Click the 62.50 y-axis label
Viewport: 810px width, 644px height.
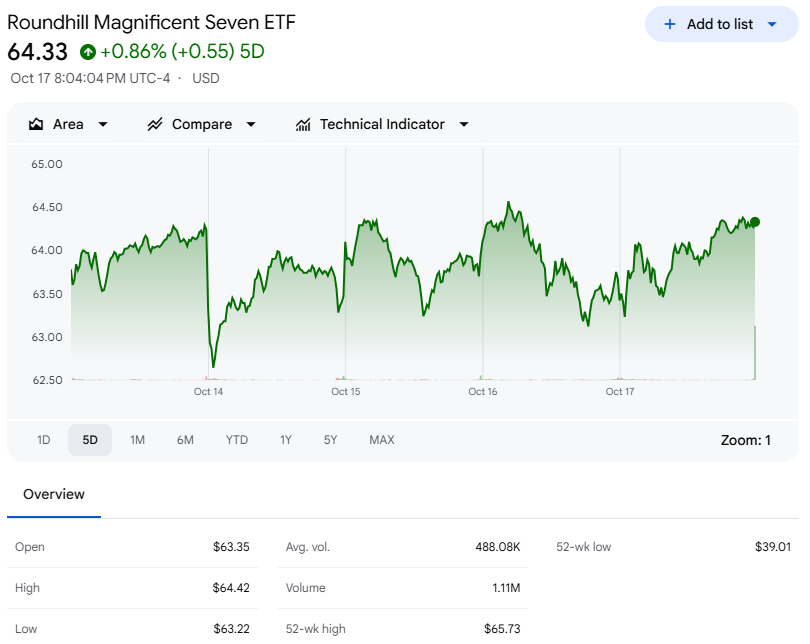47,380
